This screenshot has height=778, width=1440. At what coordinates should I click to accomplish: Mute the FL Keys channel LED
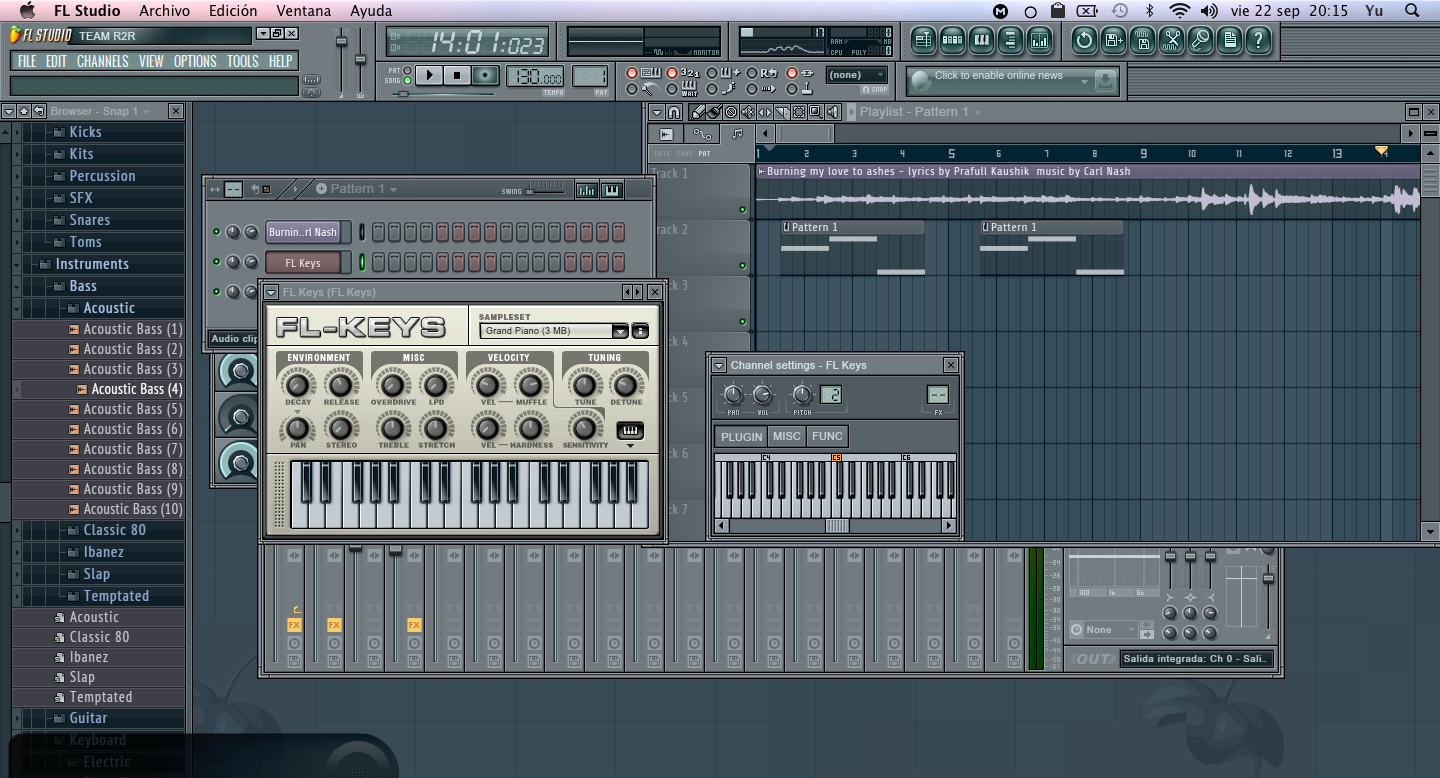click(216, 262)
